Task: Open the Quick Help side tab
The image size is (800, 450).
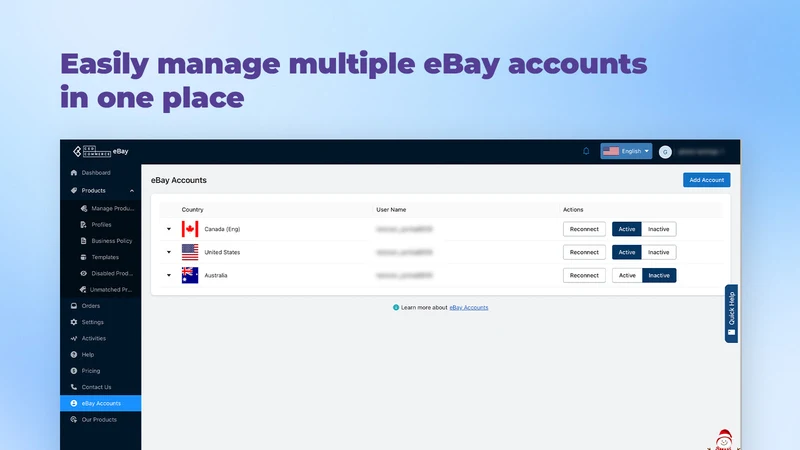Action: tap(731, 313)
